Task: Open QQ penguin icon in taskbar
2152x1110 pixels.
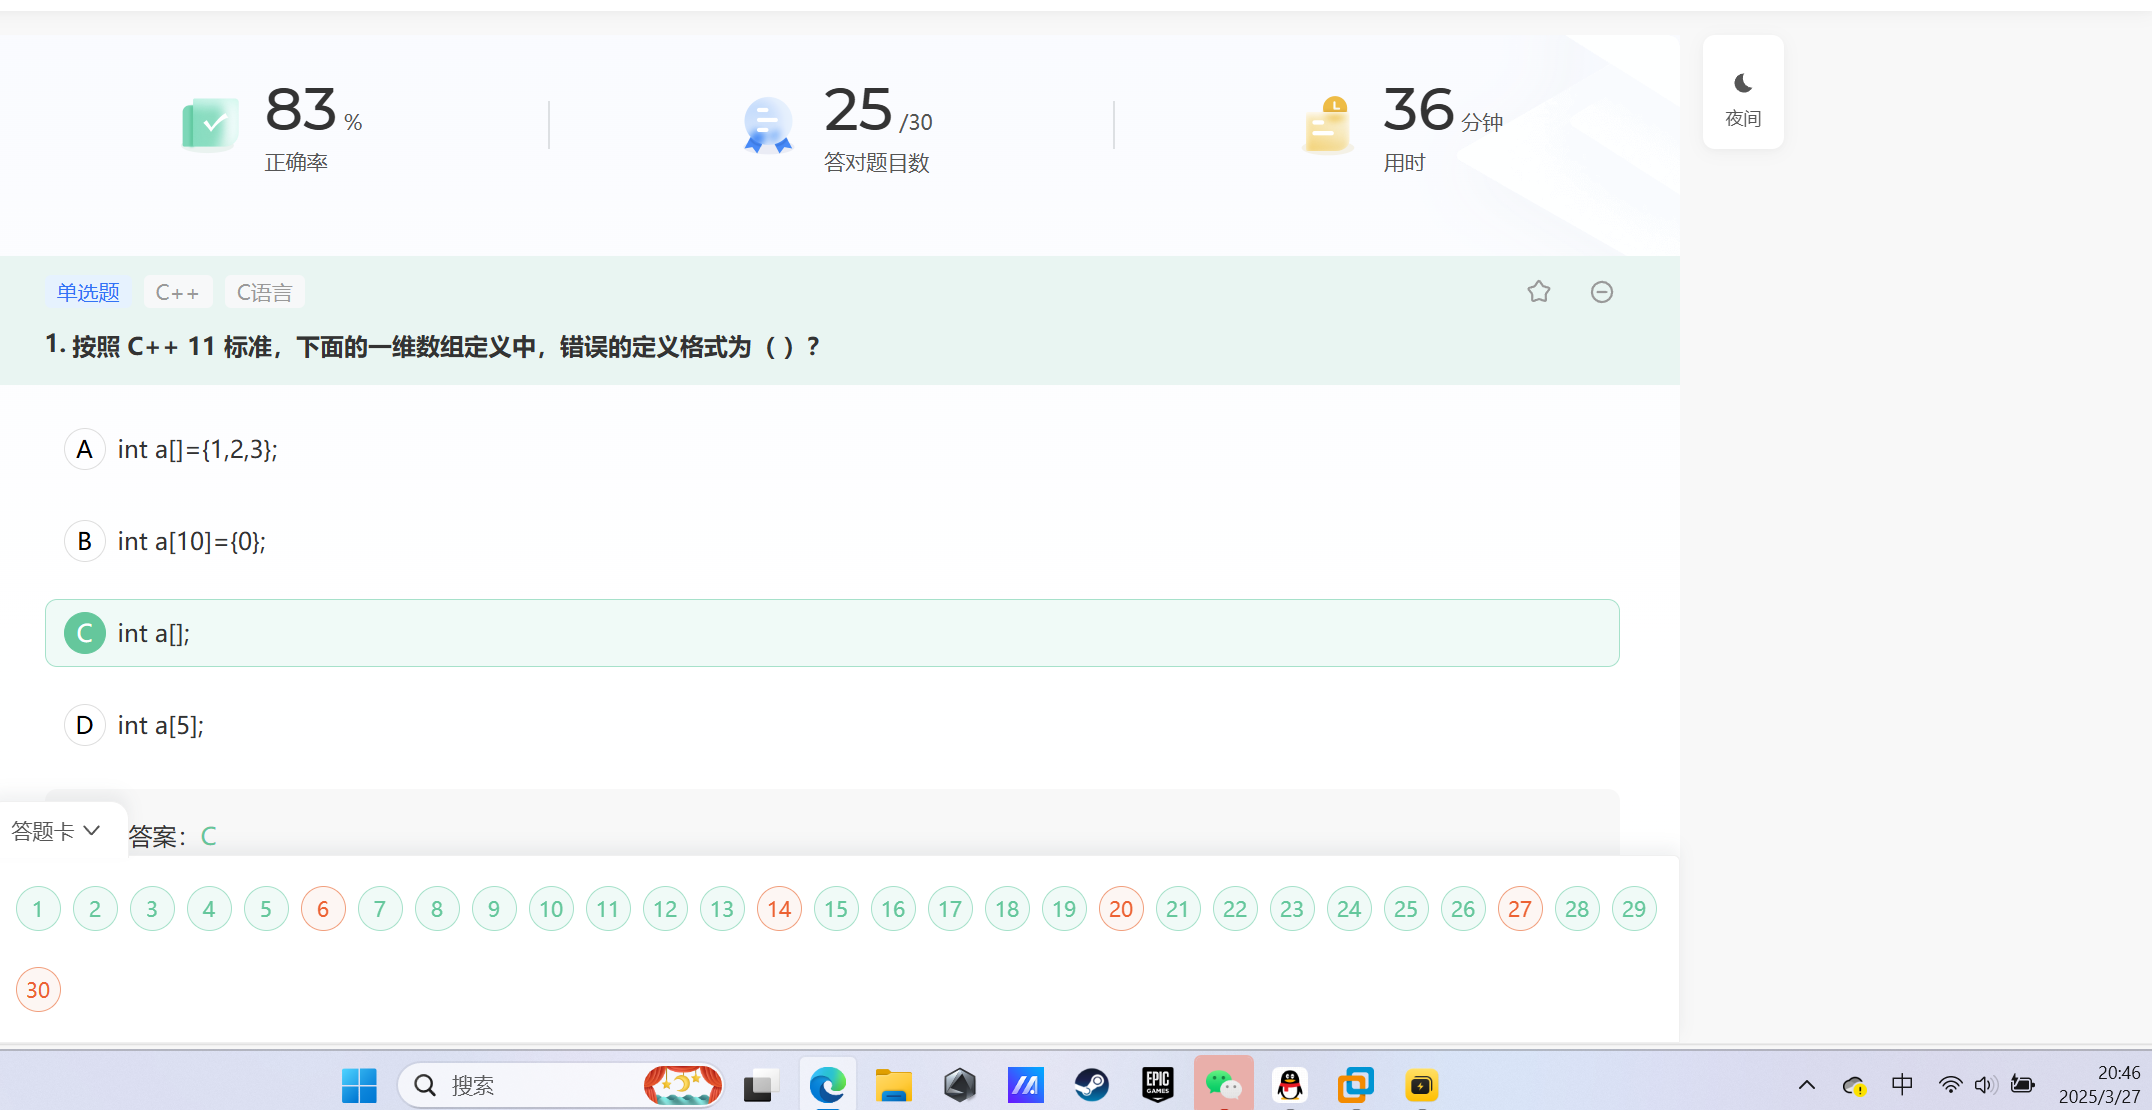Action: pos(1289,1085)
